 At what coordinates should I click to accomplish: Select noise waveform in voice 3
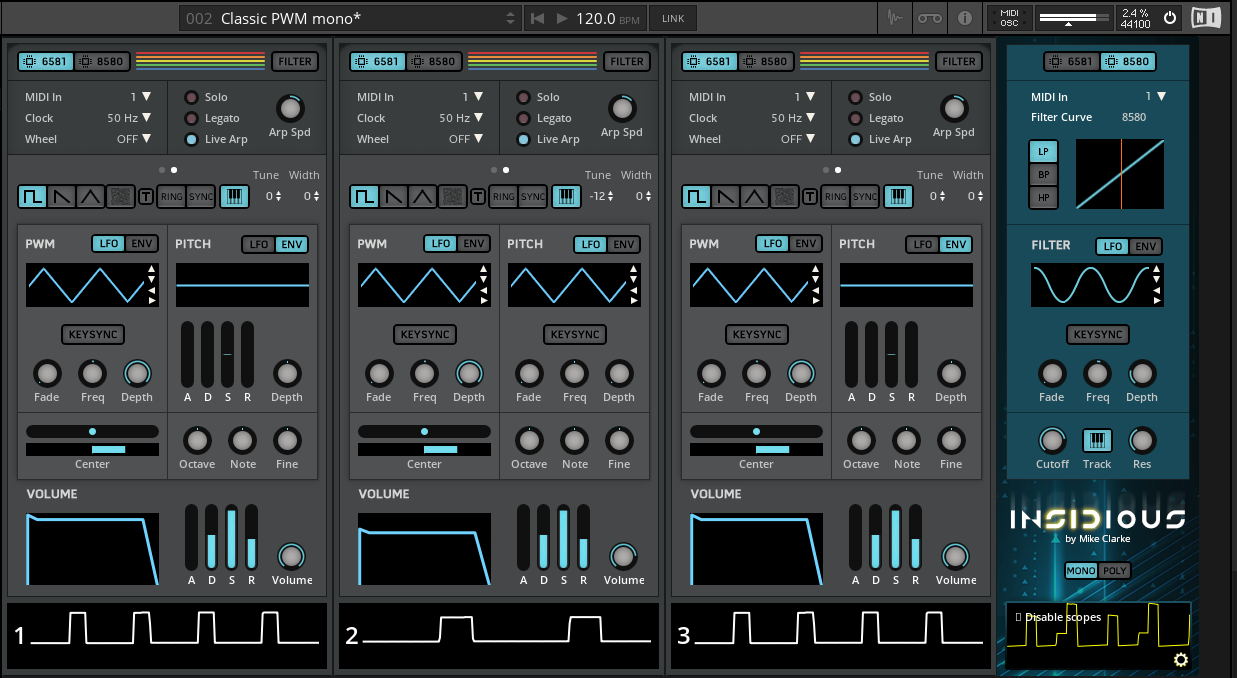(x=783, y=197)
